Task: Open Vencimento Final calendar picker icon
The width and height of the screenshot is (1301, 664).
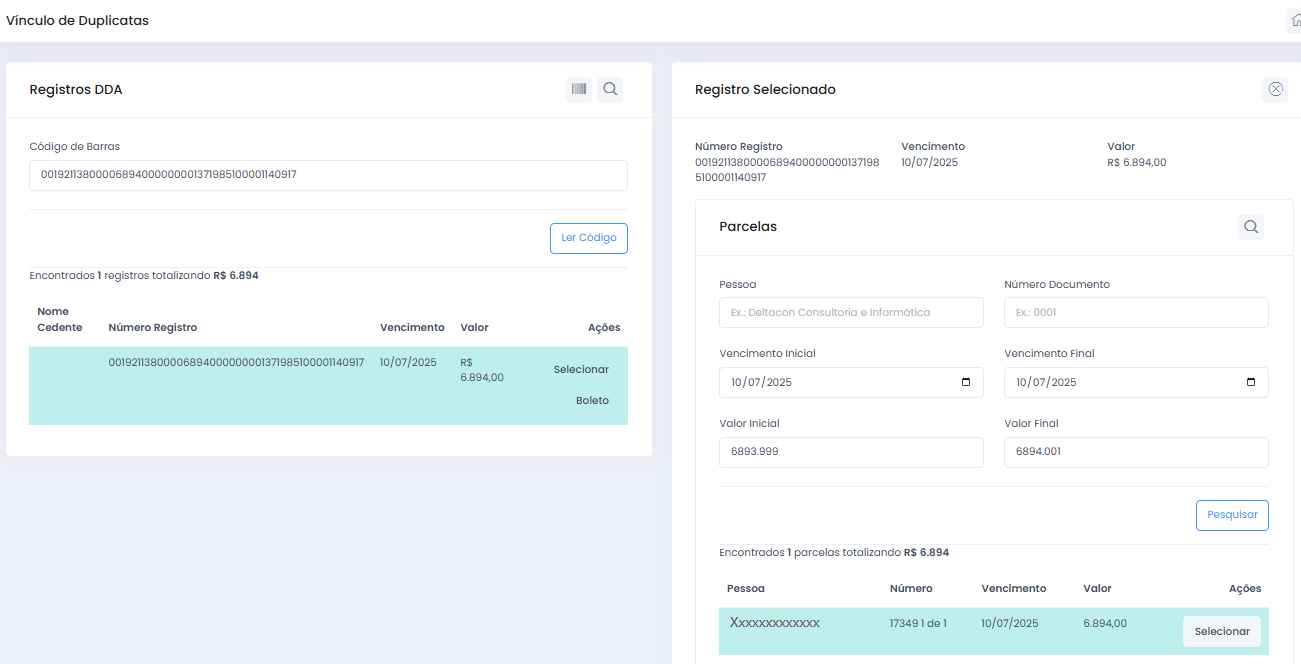Action: pos(1250,382)
